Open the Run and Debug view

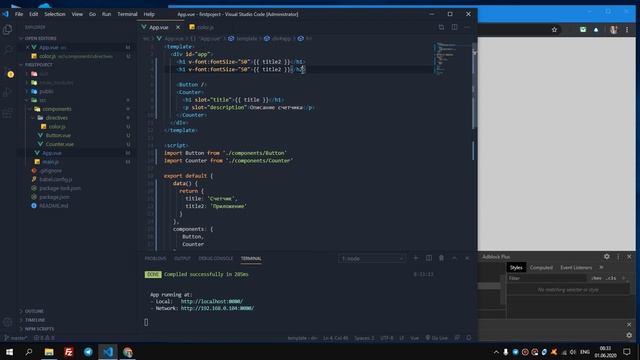[7, 93]
